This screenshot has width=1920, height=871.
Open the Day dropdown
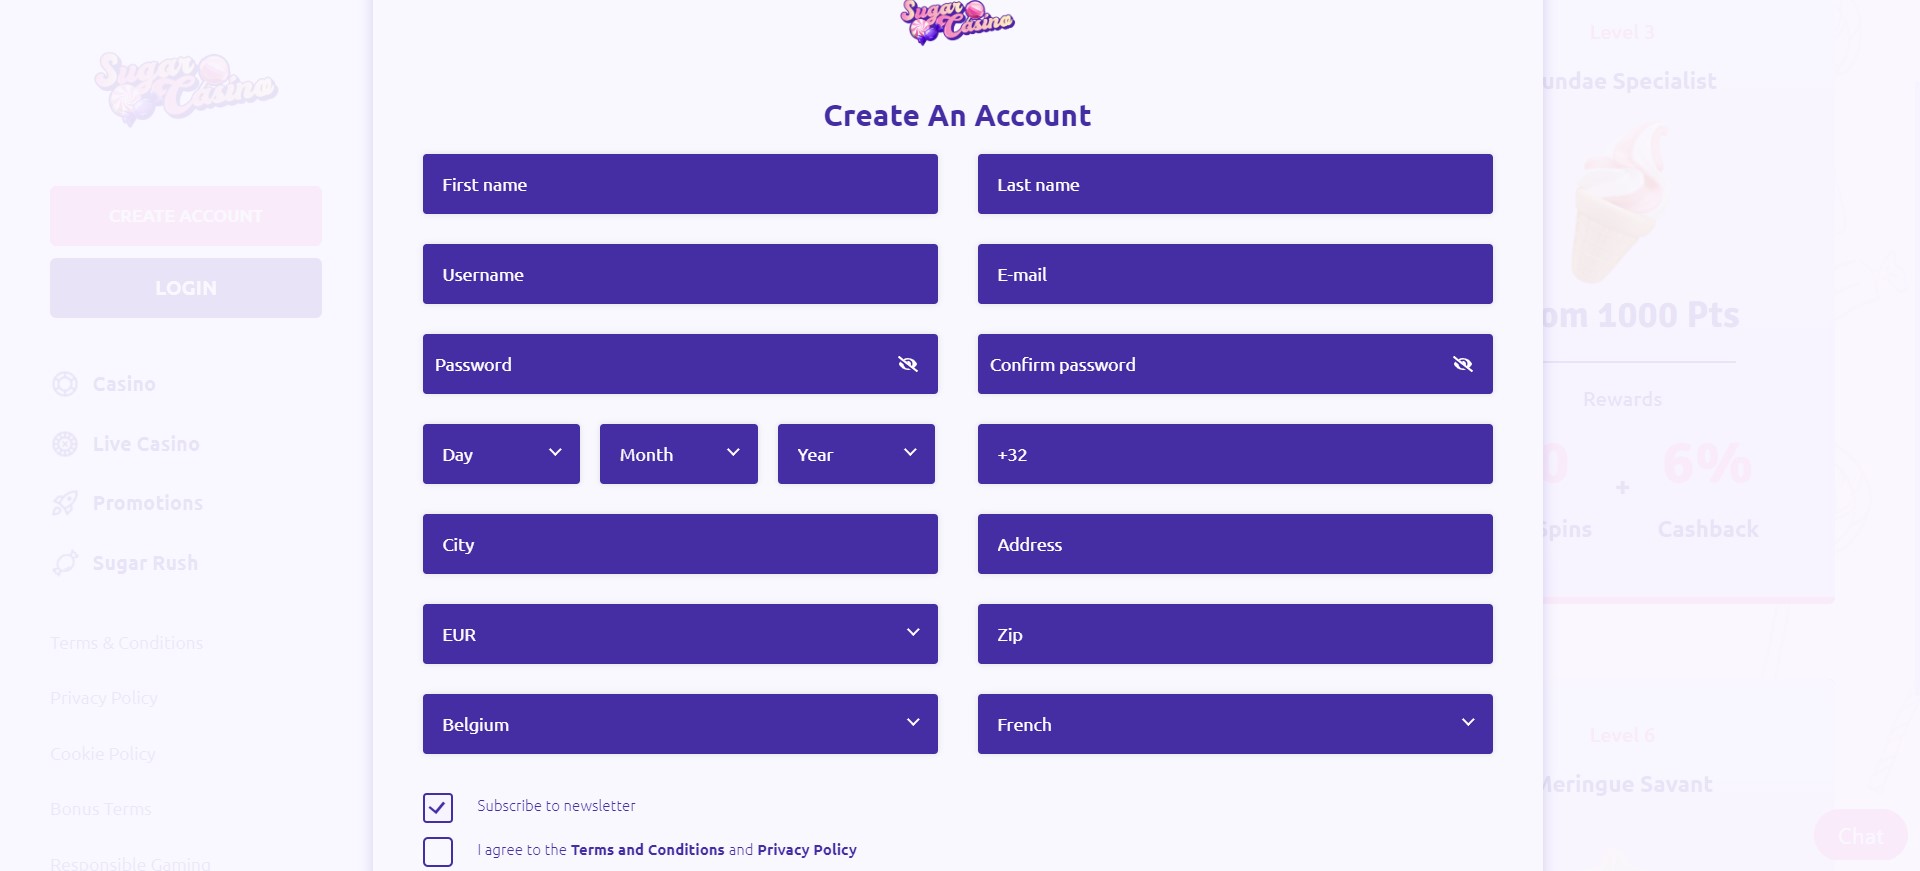coord(501,454)
